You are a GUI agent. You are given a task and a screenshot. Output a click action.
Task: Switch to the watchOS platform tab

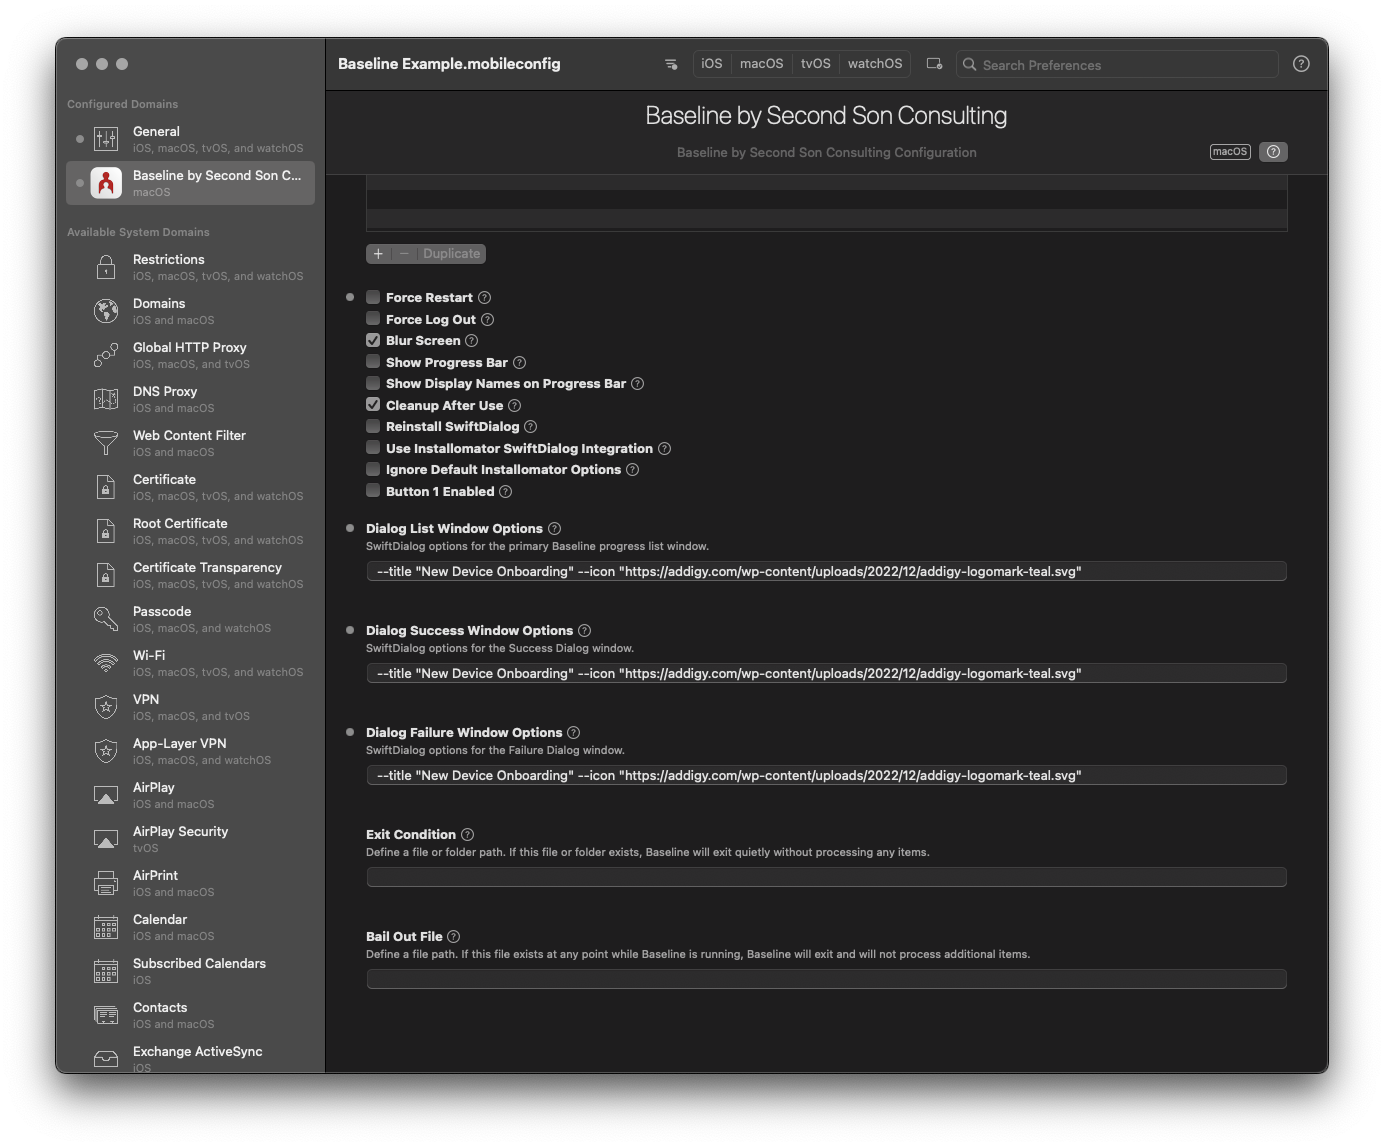[875, 64]
